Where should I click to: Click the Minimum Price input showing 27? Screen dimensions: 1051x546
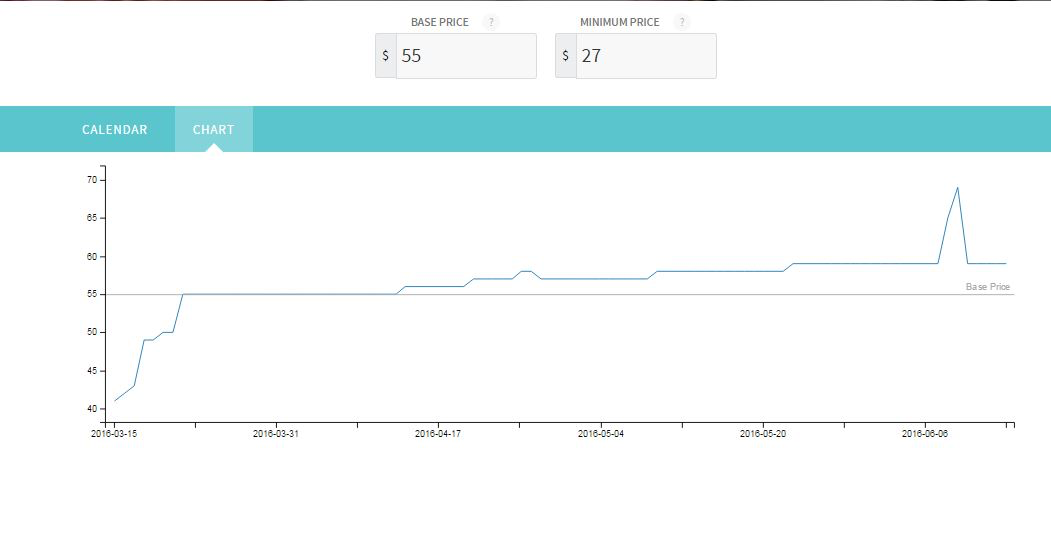click(646, 56)
